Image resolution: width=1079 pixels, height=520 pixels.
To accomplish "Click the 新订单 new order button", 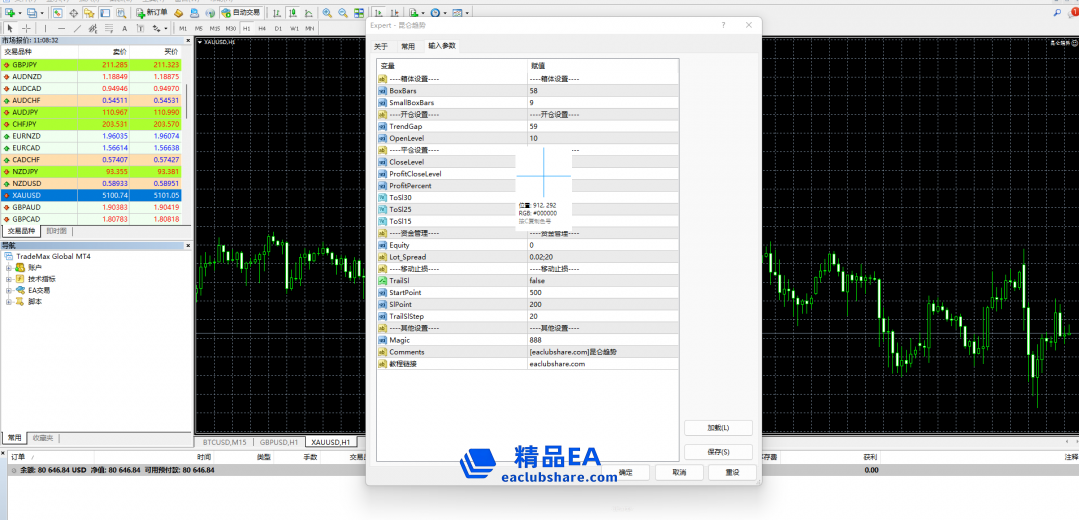I will tap(151, 13).
